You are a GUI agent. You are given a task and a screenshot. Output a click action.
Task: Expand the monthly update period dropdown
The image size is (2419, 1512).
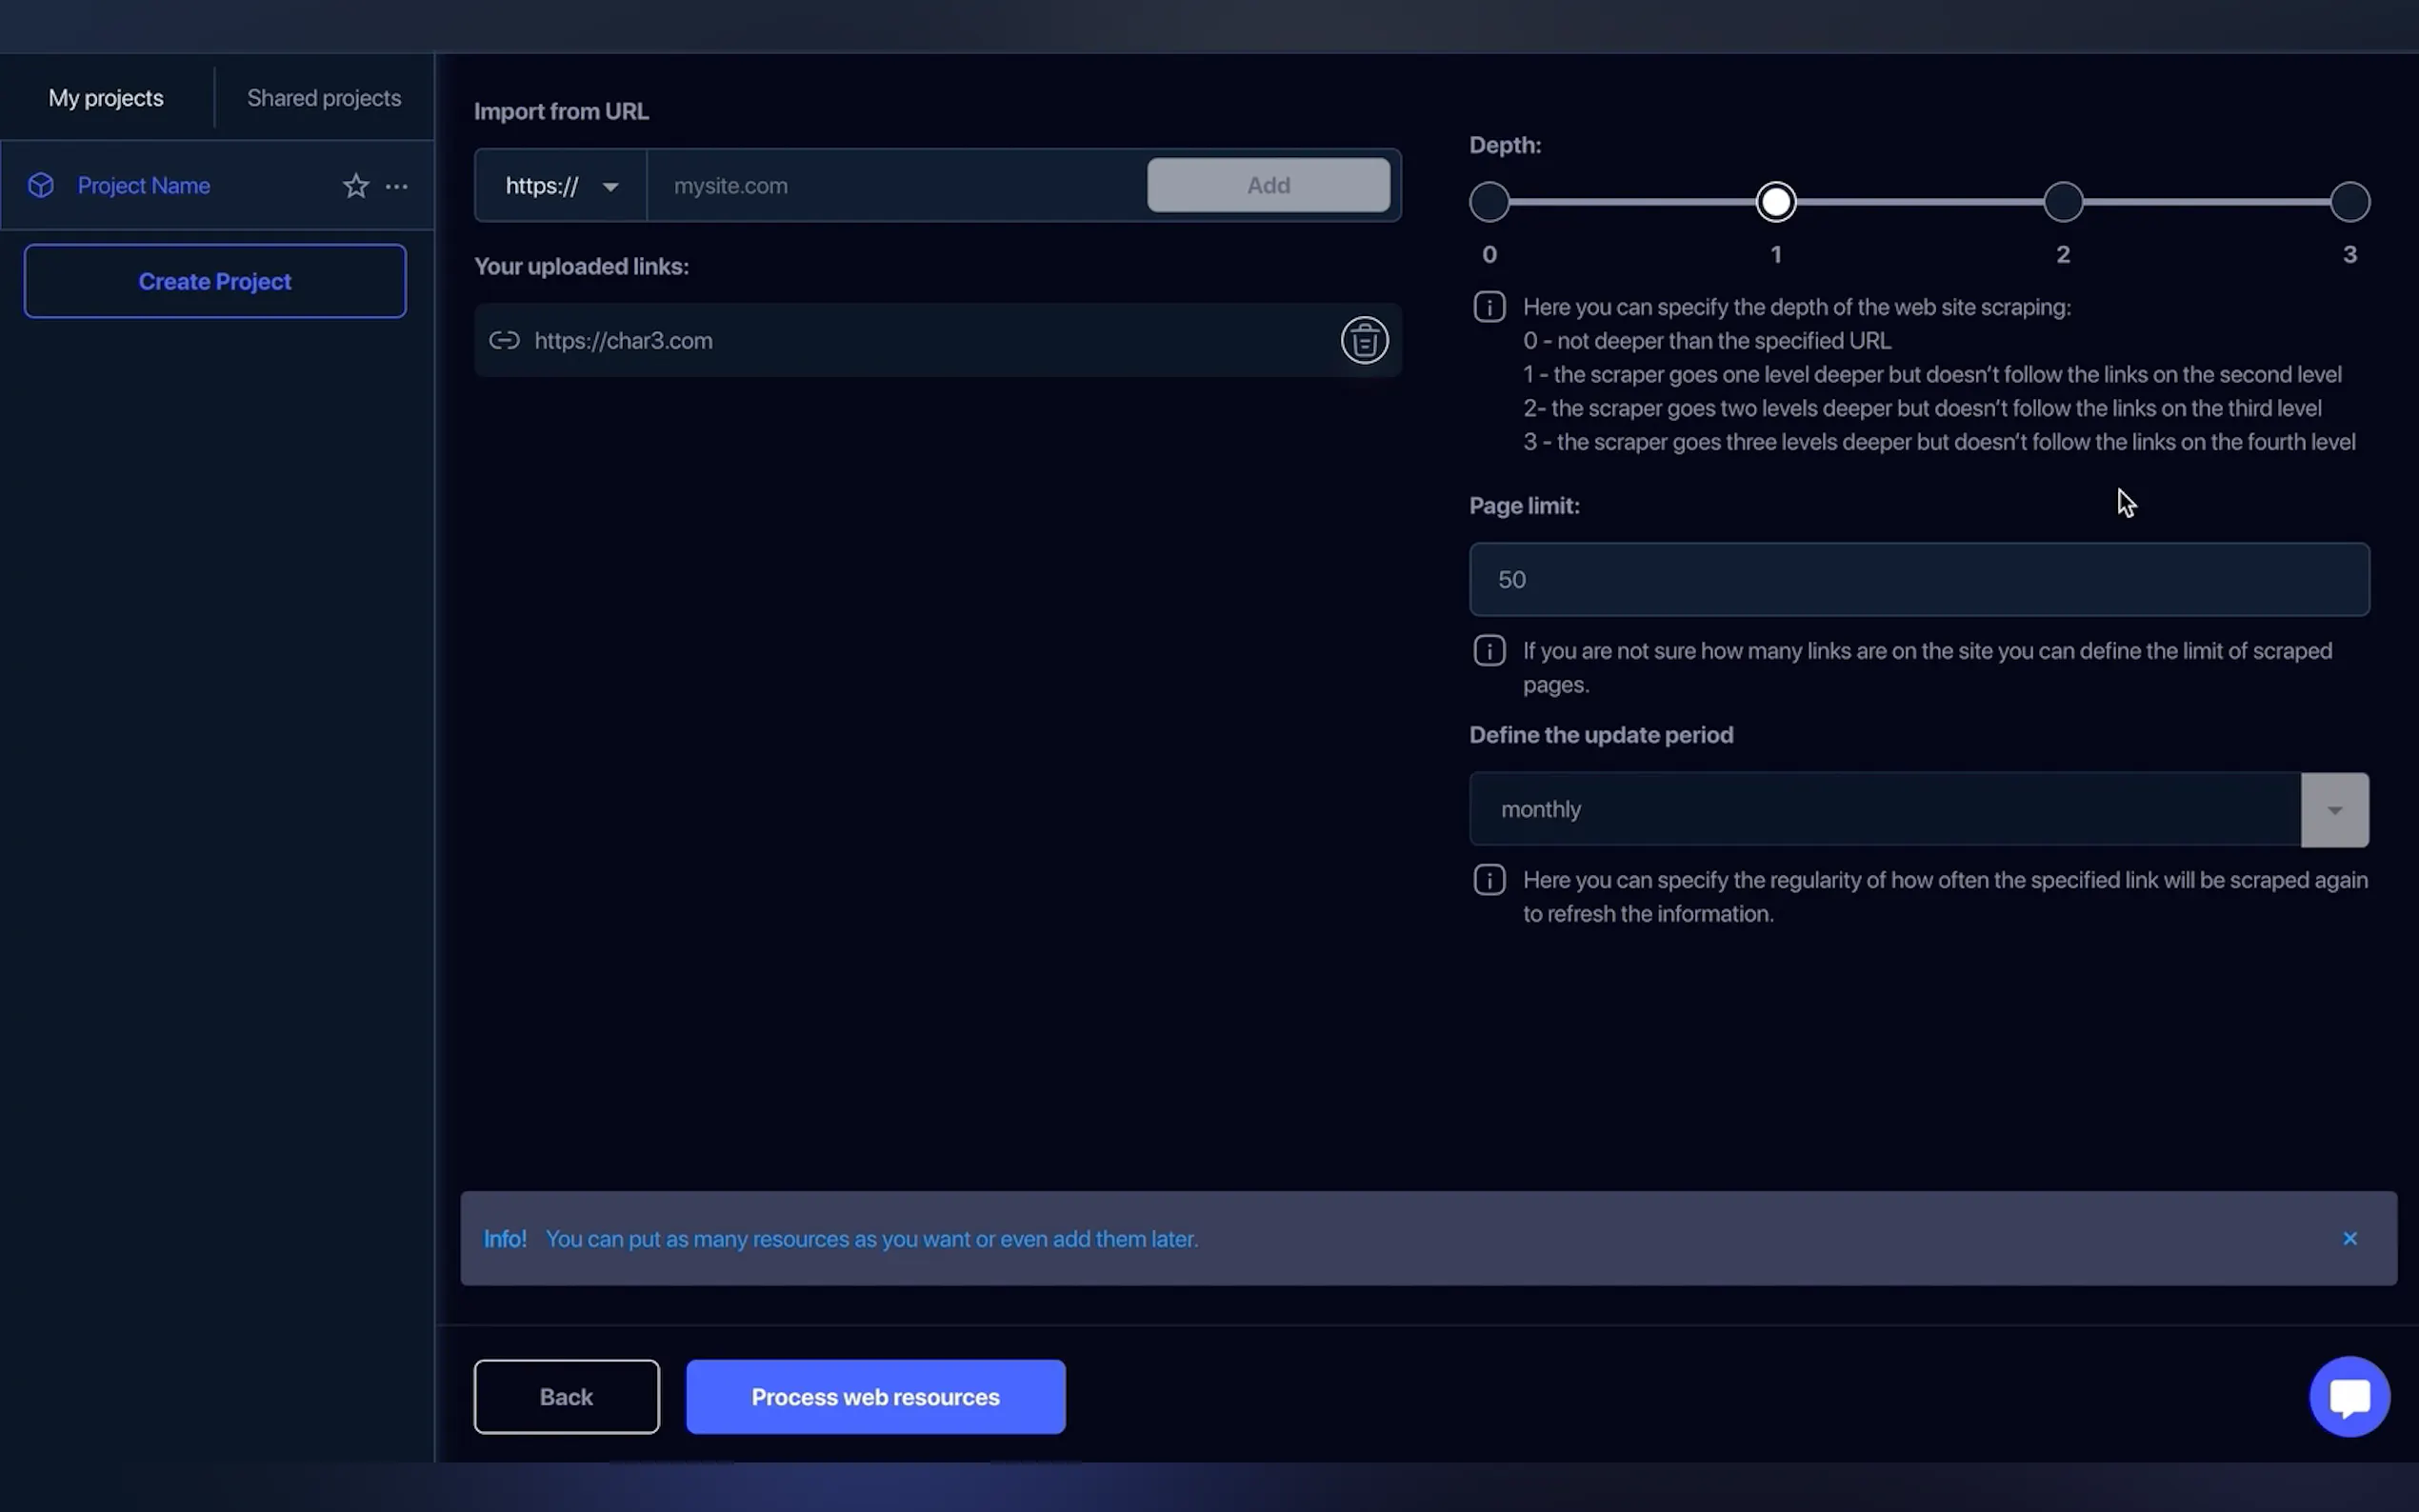[2334, 809]
